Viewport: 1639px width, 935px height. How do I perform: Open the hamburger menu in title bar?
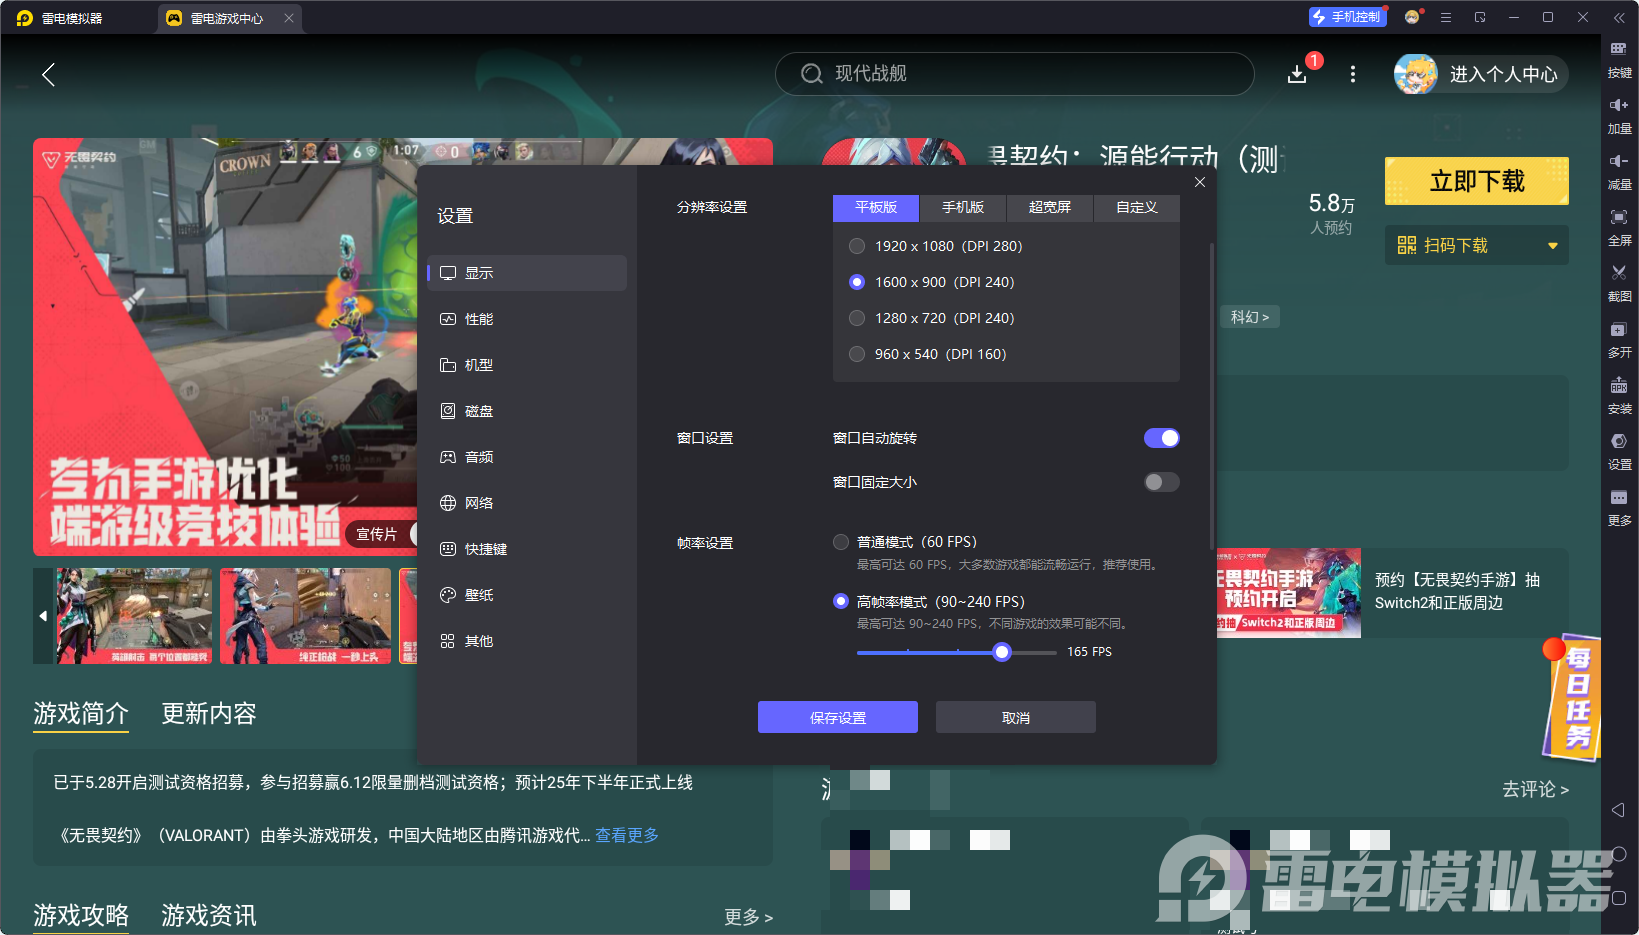[x=1445, y=17]
